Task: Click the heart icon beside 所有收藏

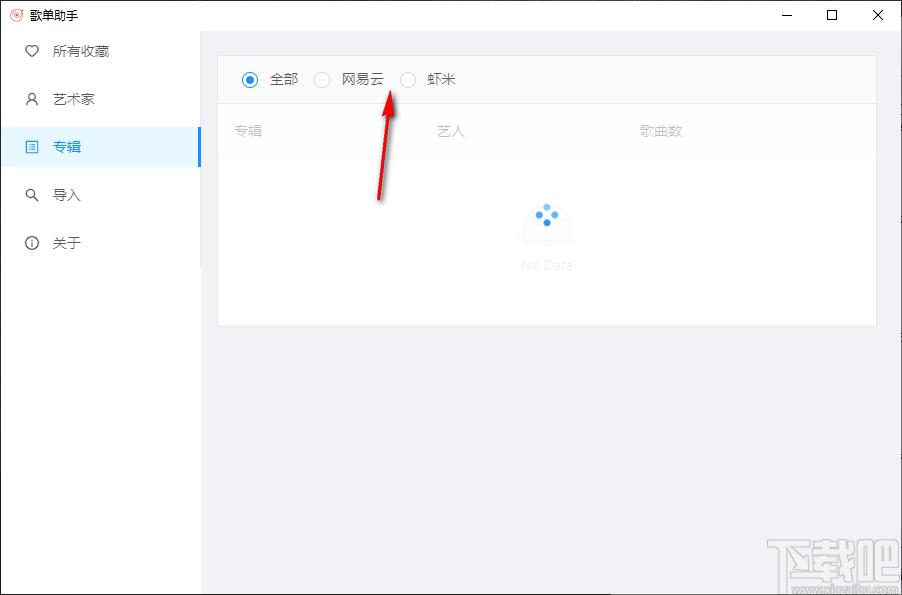Action: [32, 51]
